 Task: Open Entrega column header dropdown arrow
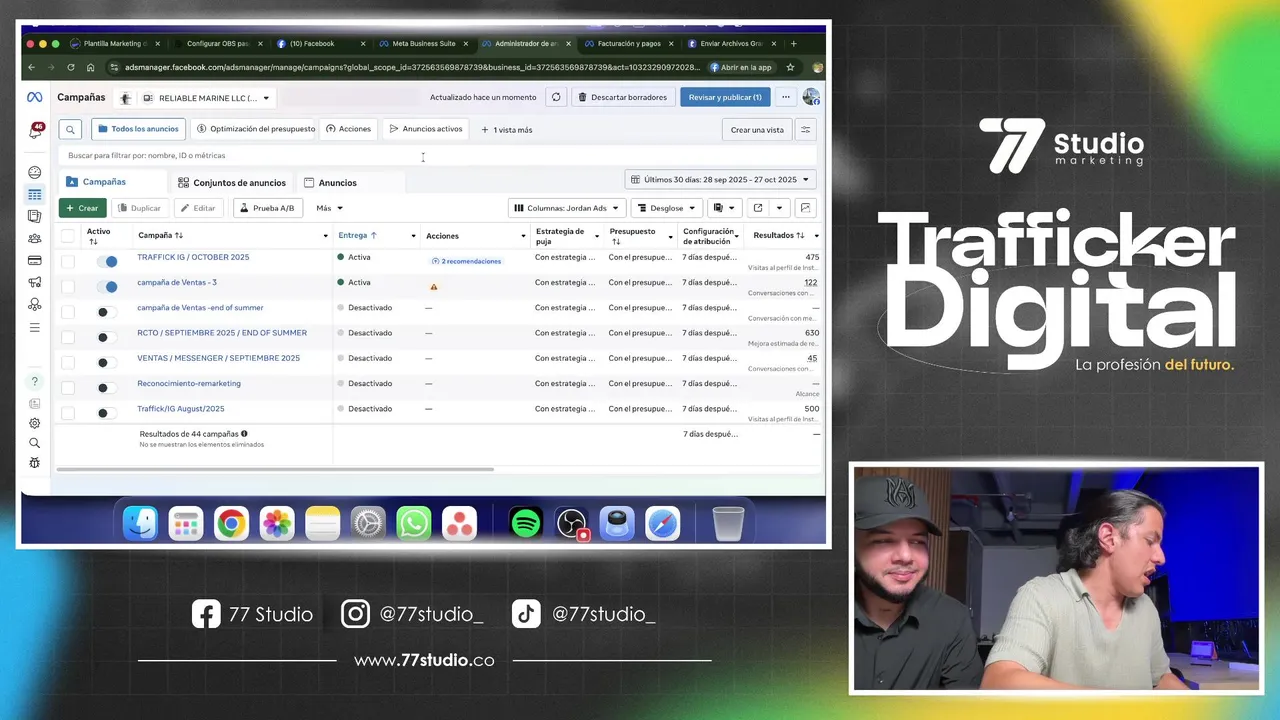click(x=413, y=236)
